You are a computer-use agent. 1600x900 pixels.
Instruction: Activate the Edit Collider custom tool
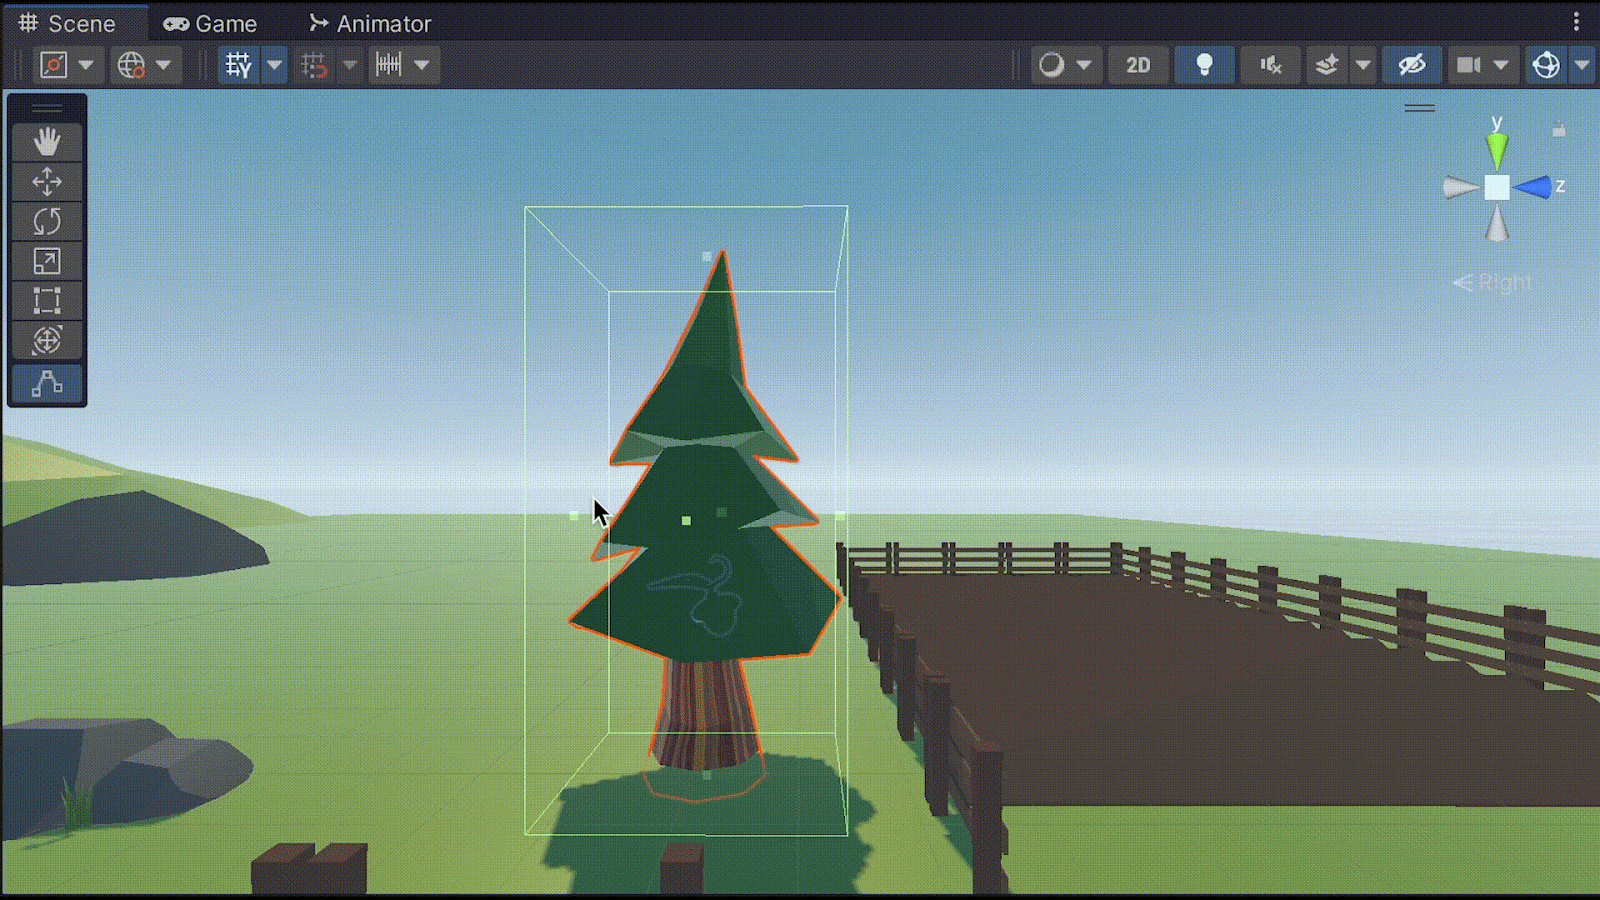click(47, 384)
